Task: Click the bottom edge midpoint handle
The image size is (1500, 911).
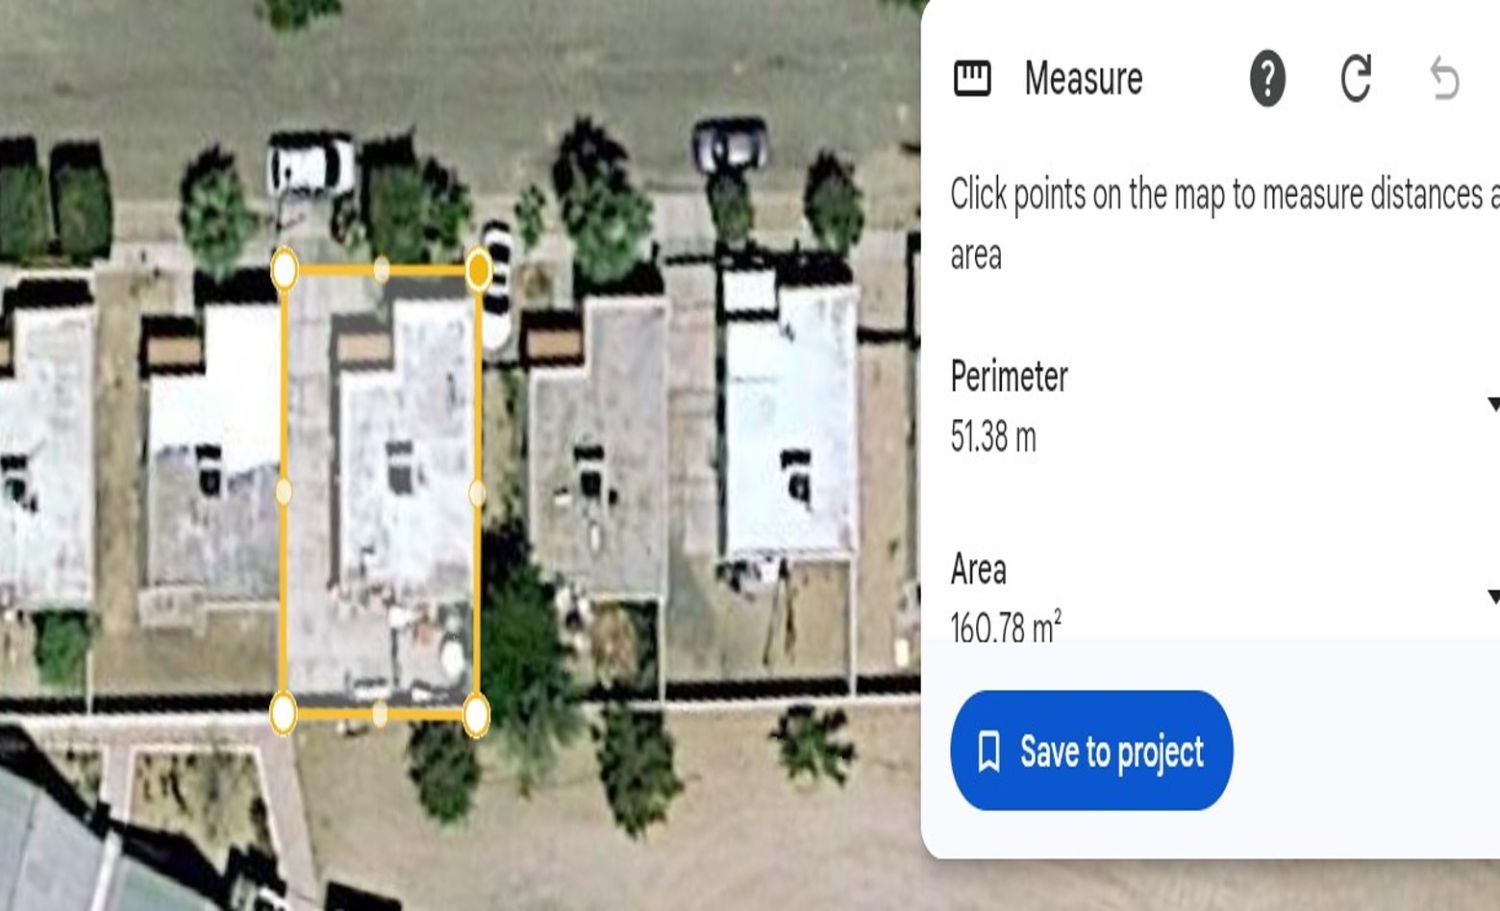Action: click(x=380, y=714)
